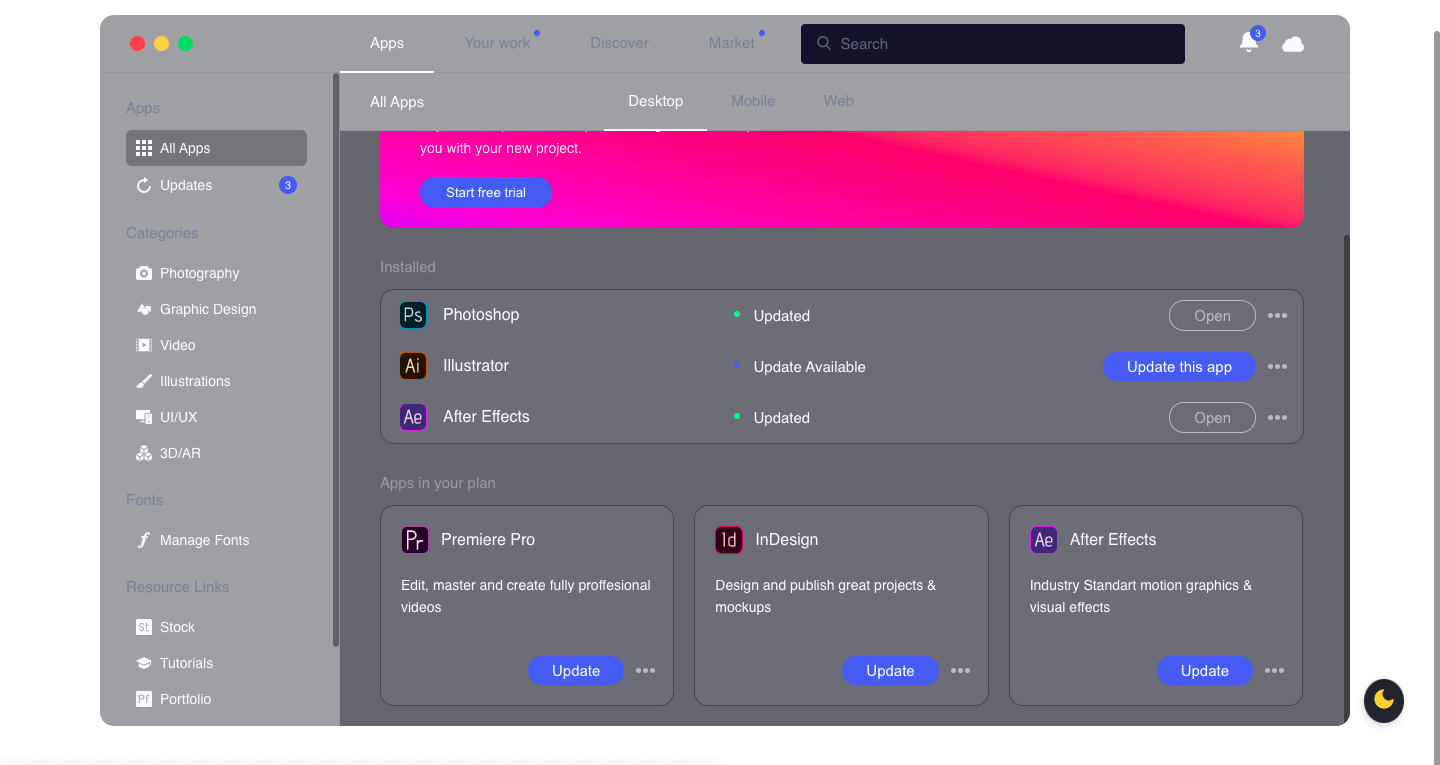The height and width of the screenshot is (765, 1440).
Task: Open the cloud sync icon
Action: tap(1293, 44)
